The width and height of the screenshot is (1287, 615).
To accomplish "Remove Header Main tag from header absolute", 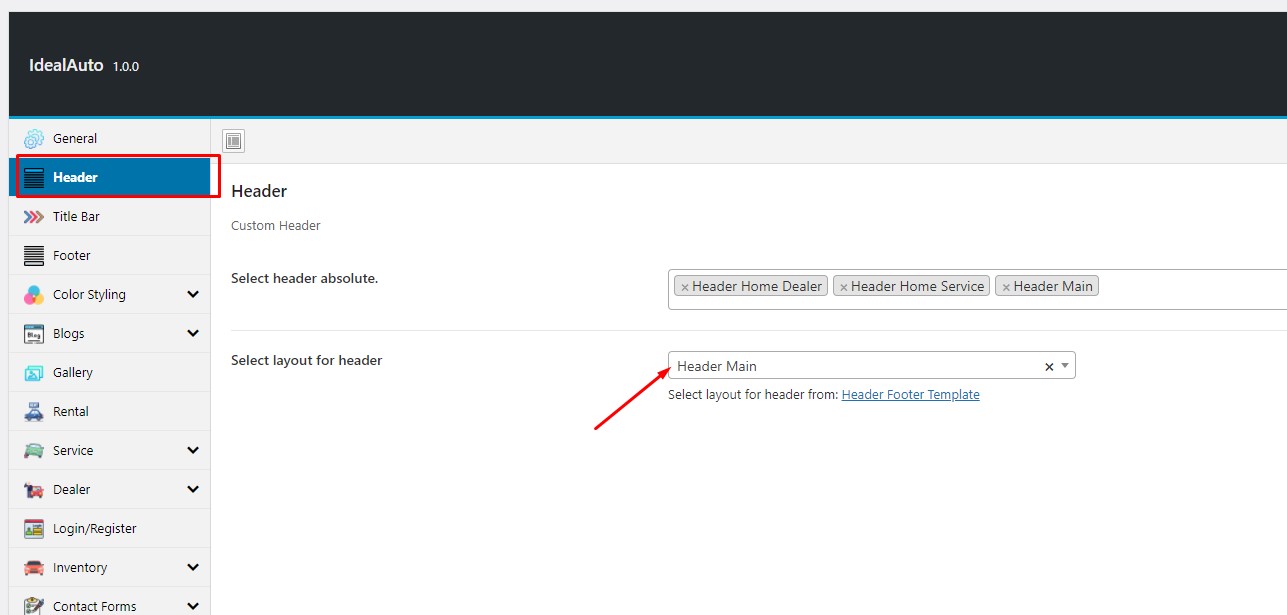I will 1006,287.
